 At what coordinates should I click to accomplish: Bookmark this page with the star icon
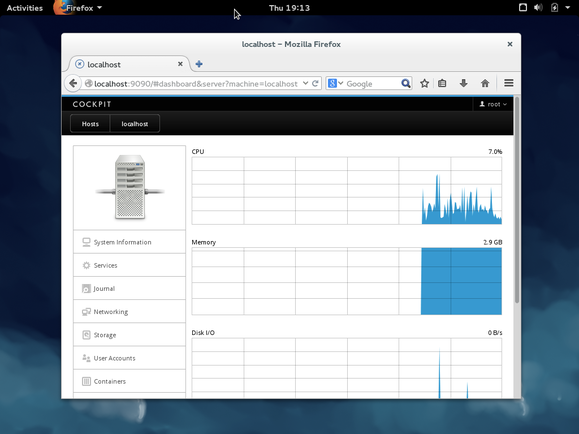[x=424, y=83]
